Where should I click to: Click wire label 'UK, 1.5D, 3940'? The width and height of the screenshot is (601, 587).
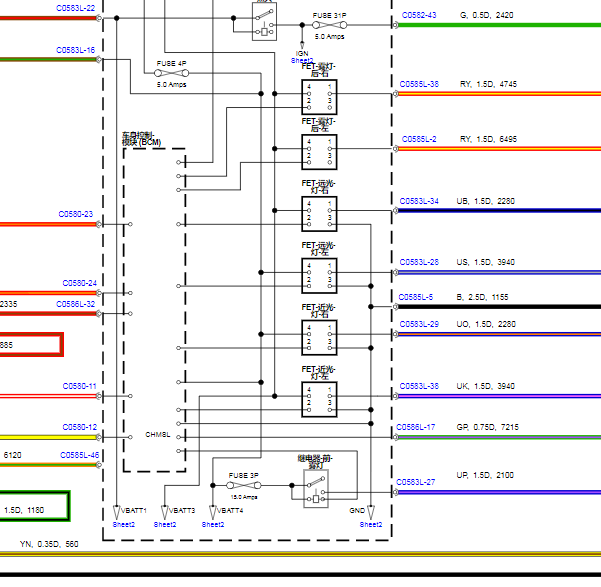tap(486, 386)
